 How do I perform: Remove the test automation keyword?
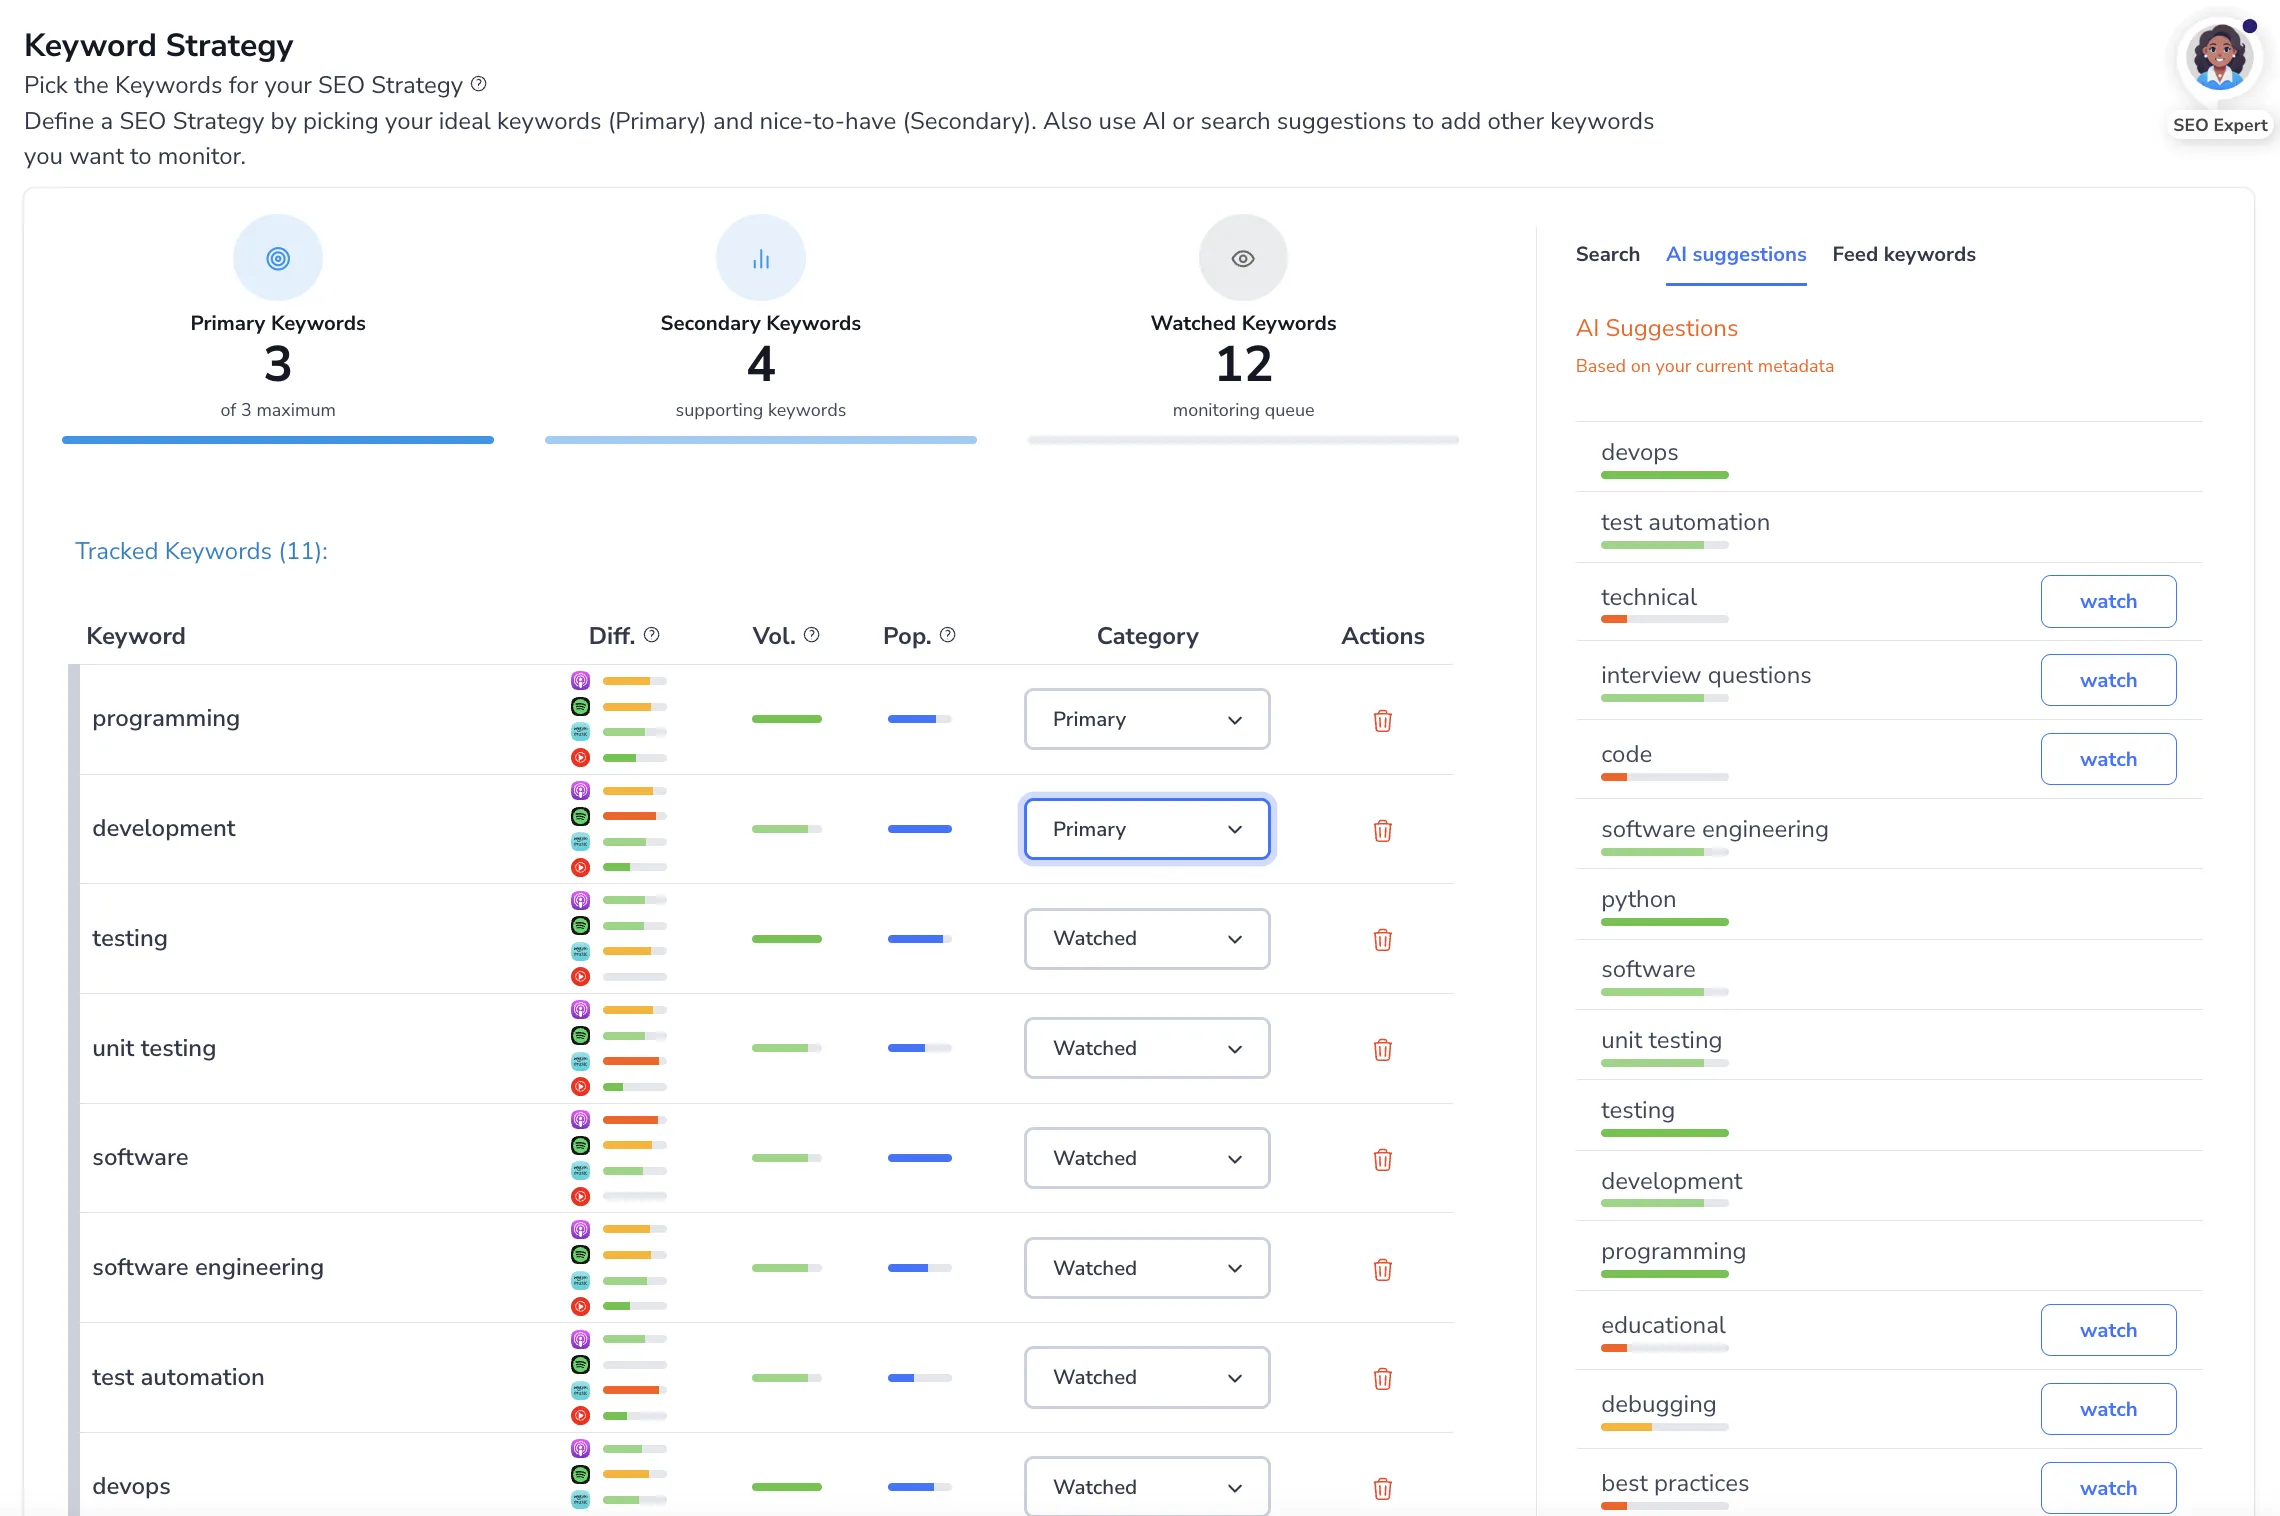[1382, 1378]
